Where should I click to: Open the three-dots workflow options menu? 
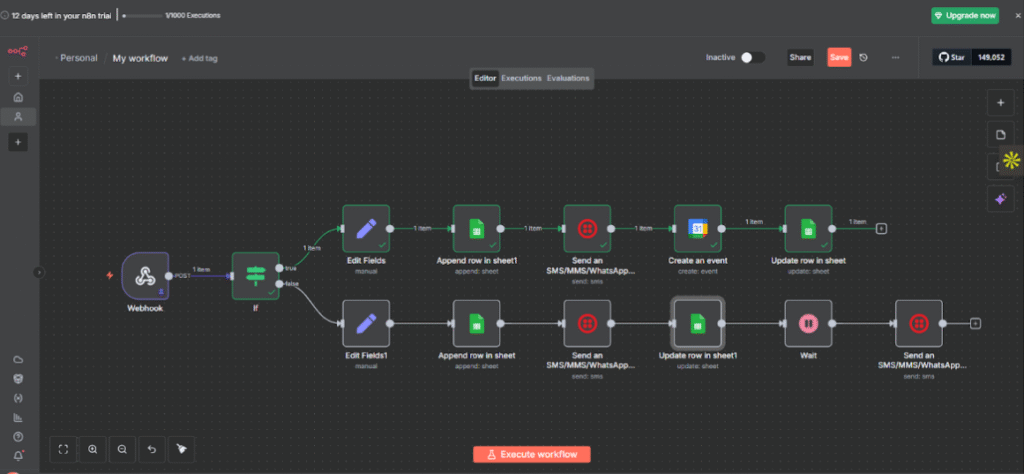tap(895, 58)
